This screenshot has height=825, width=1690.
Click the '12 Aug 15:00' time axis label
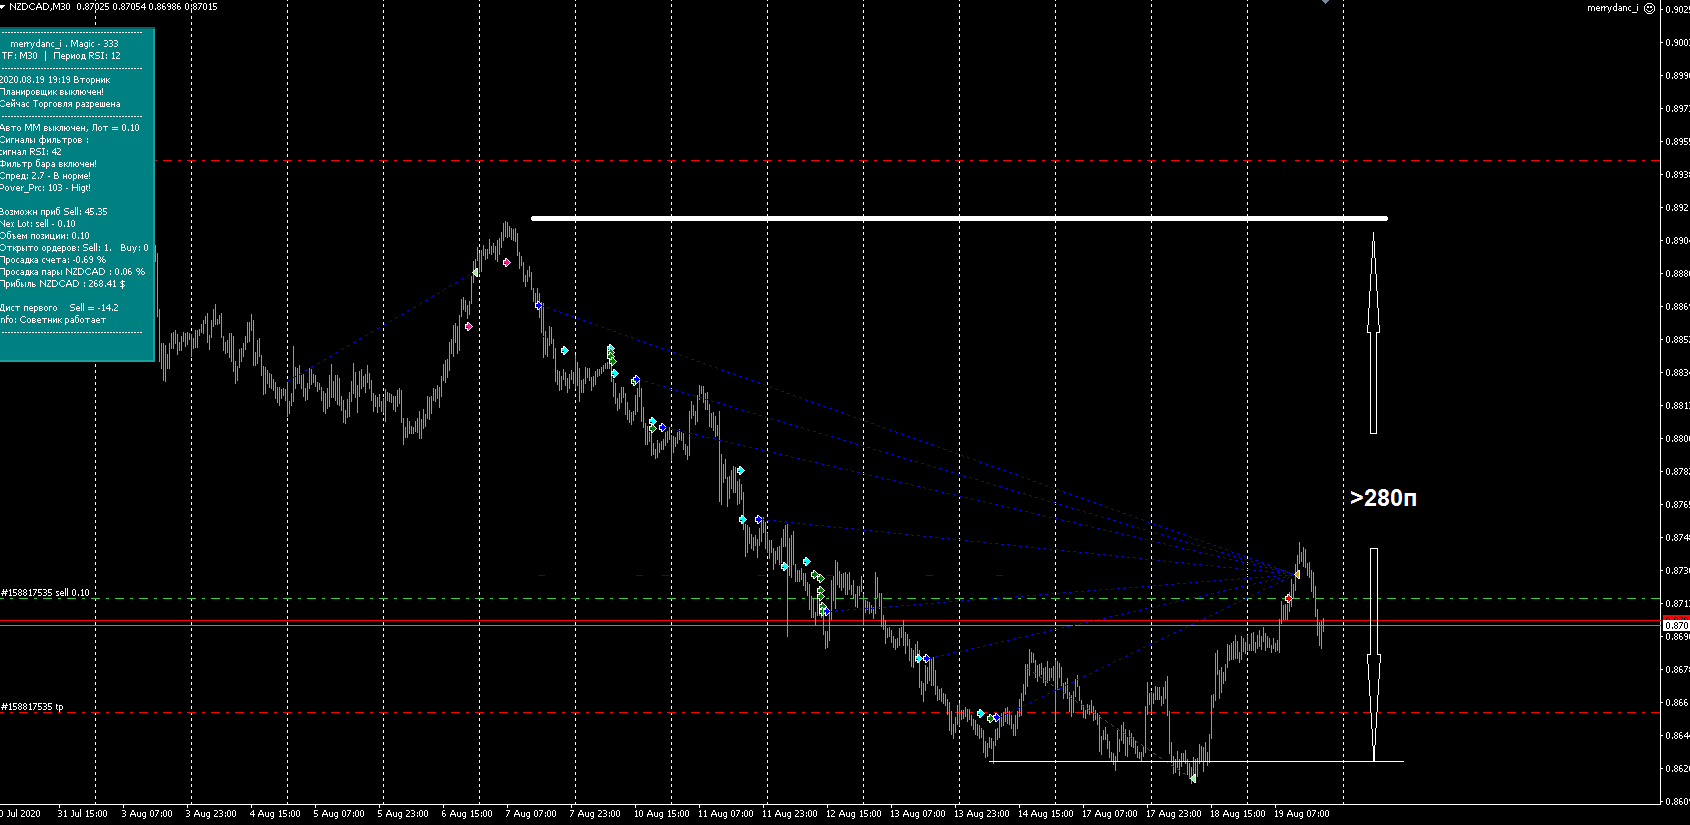click(853, 814)
